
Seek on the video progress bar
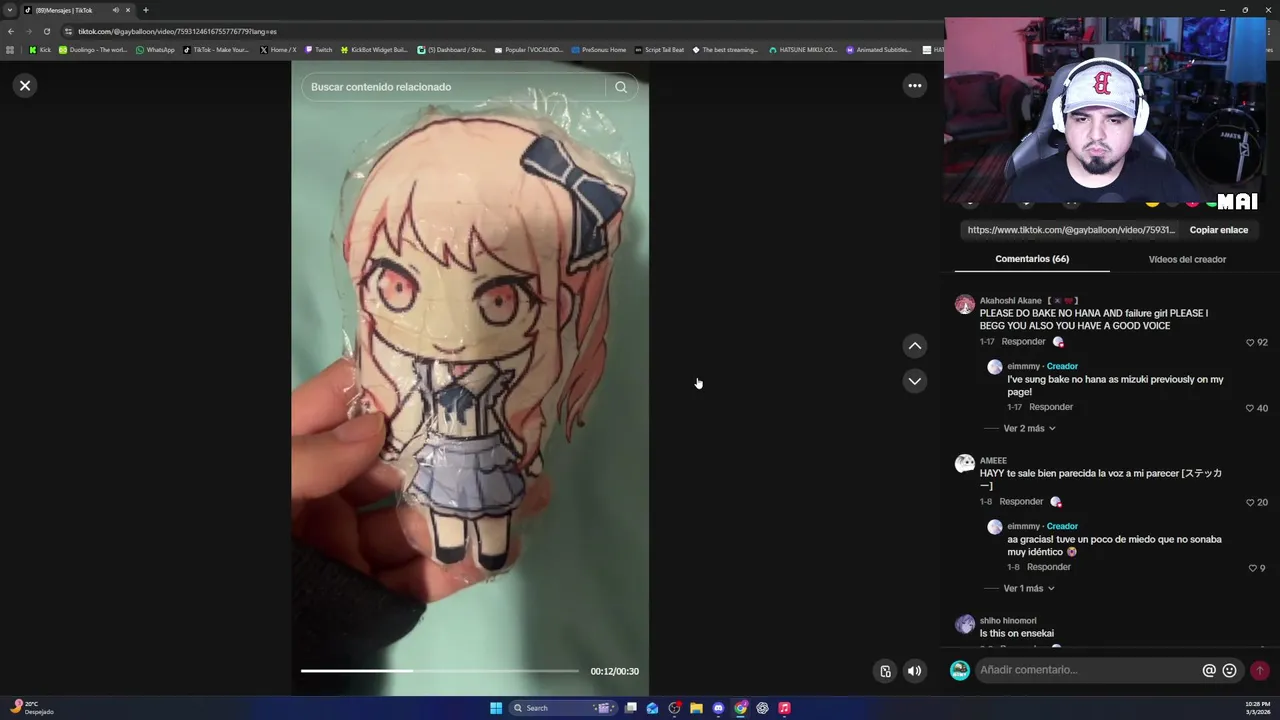coord(440,671)
